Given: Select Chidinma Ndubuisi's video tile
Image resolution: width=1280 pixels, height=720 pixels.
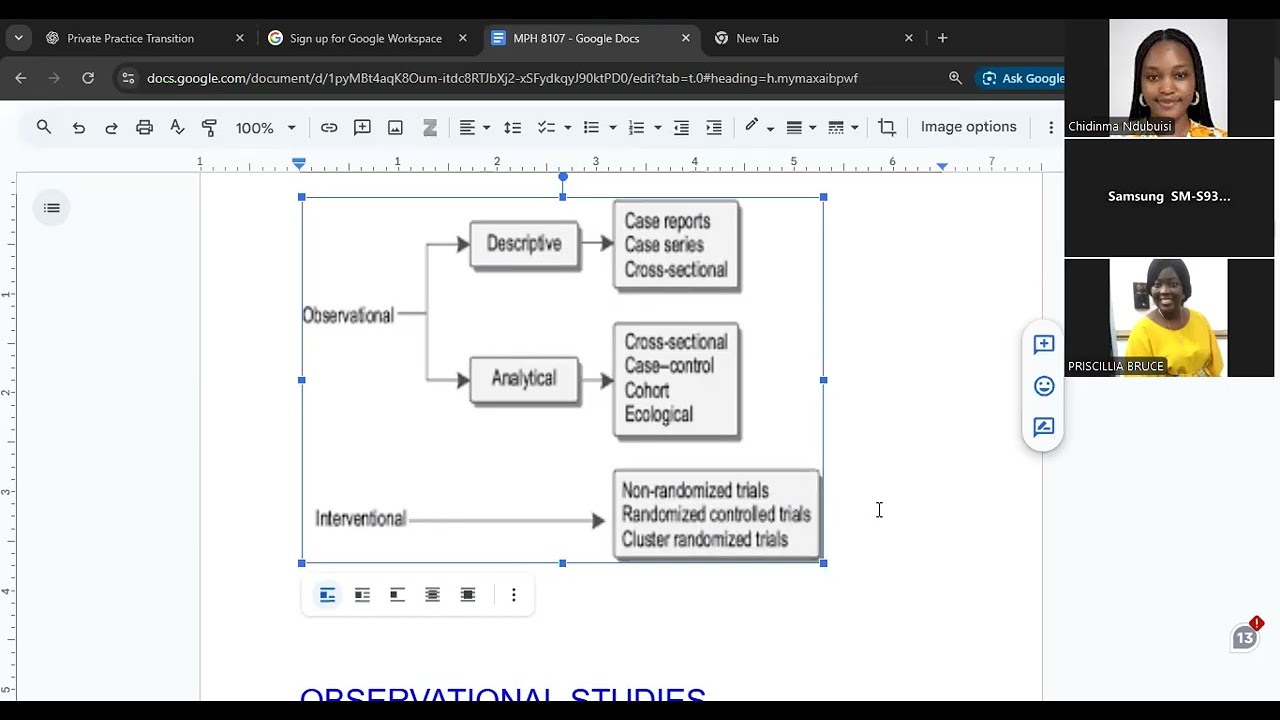Looking at the screenshot, I should (1168, 78).
